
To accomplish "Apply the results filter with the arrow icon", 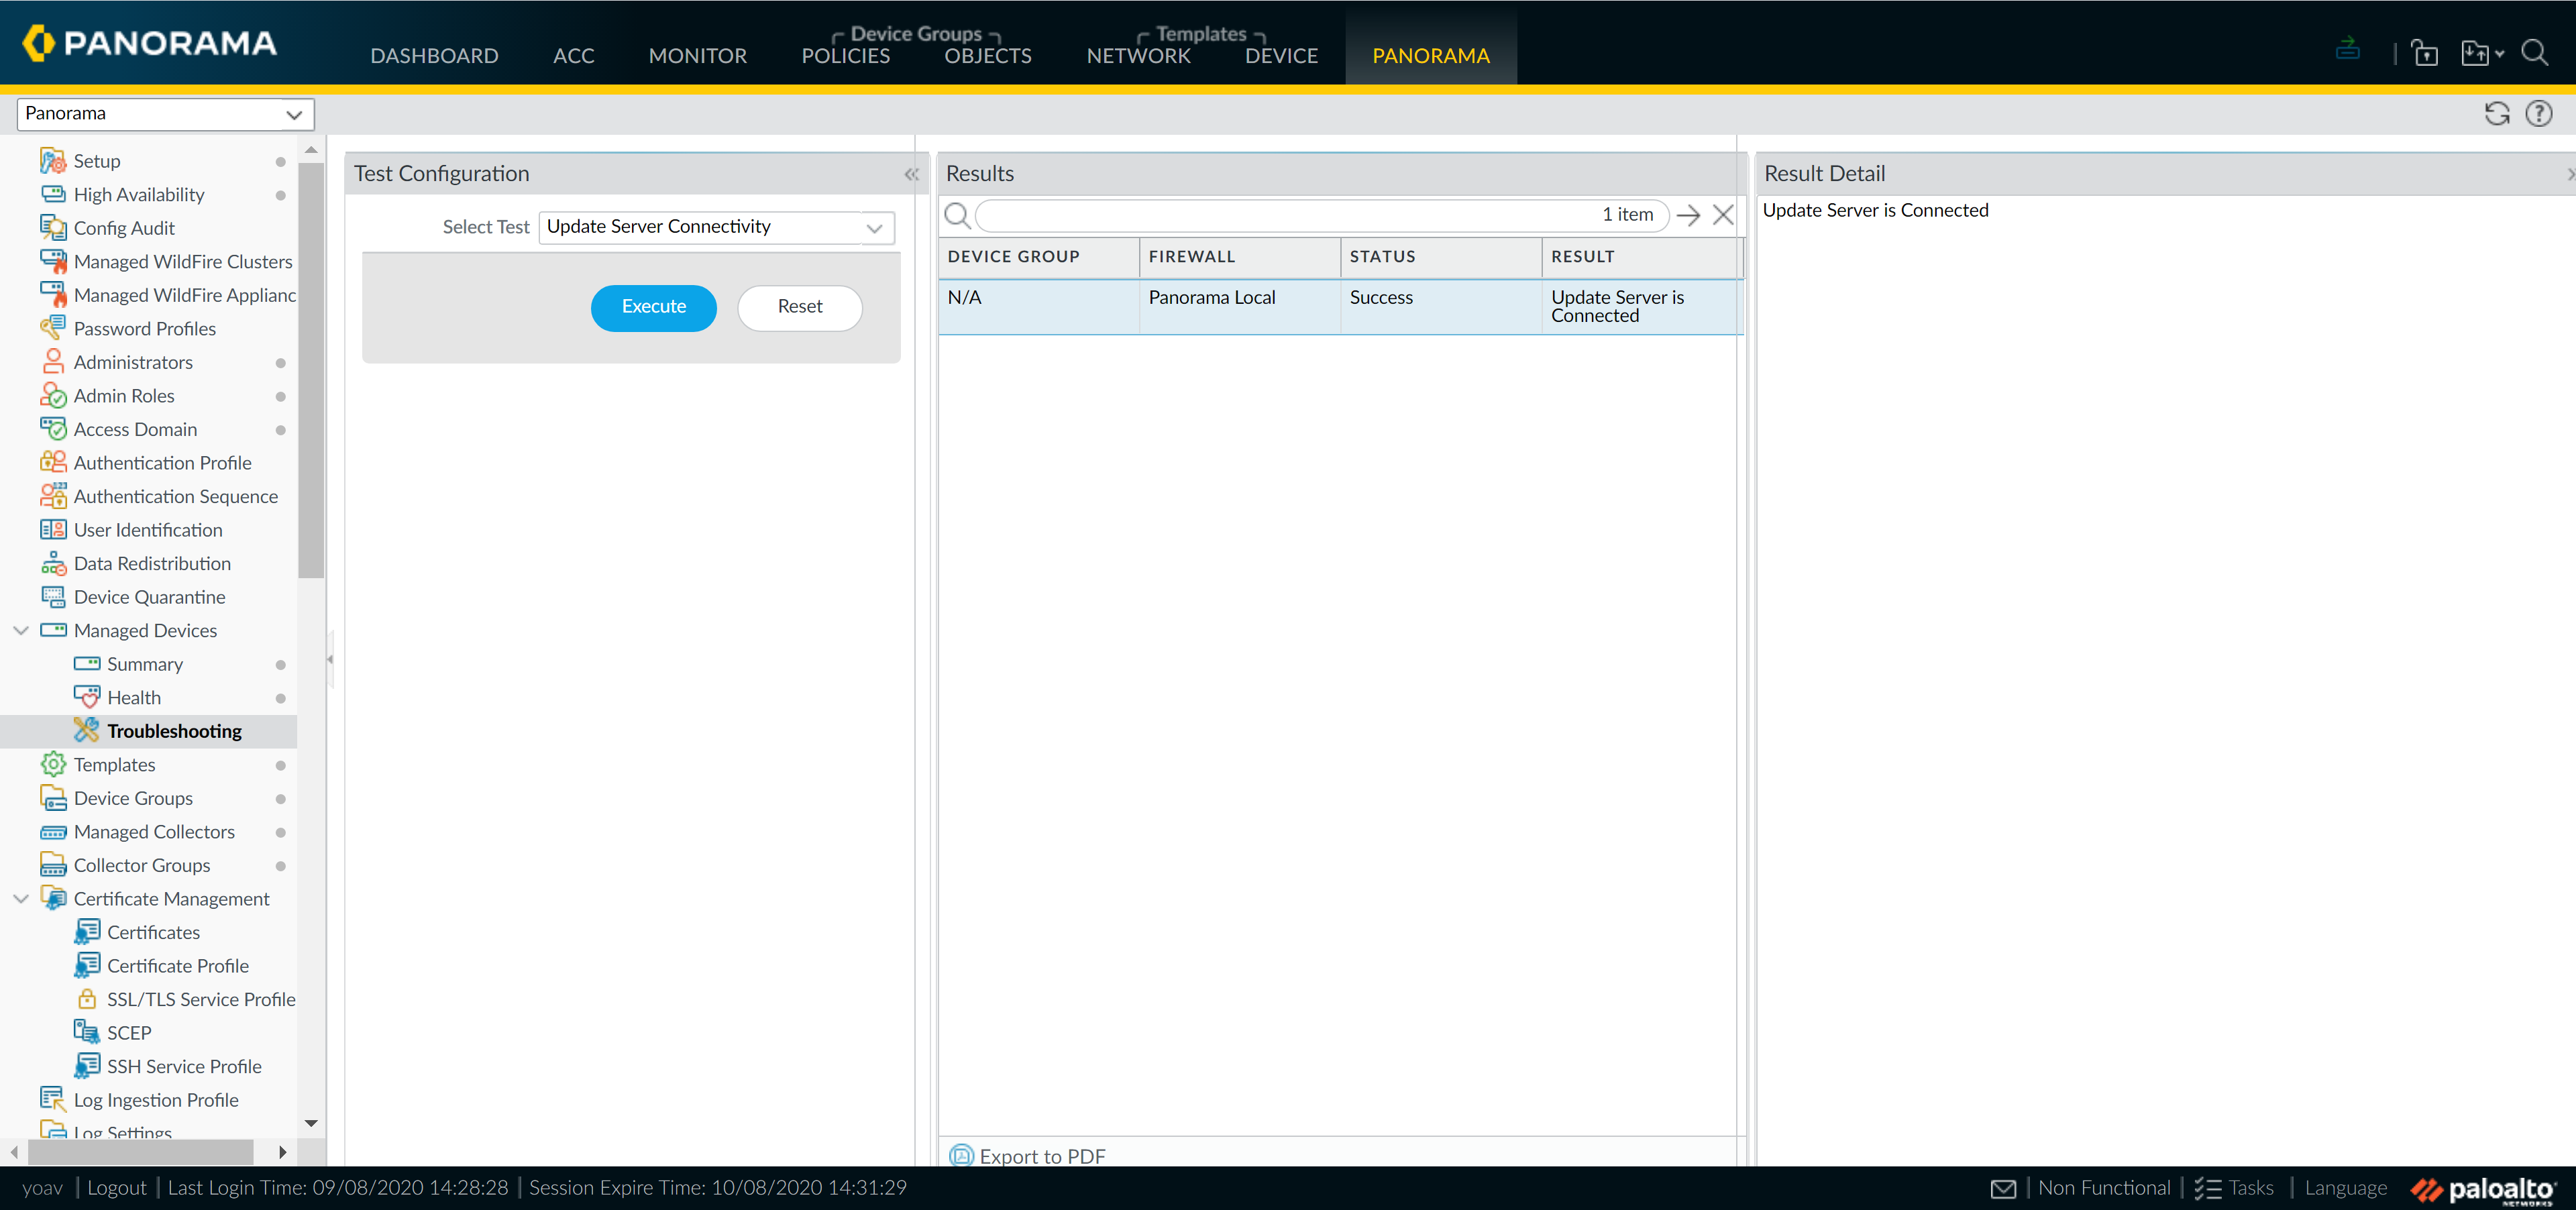I will point(1688,215).
